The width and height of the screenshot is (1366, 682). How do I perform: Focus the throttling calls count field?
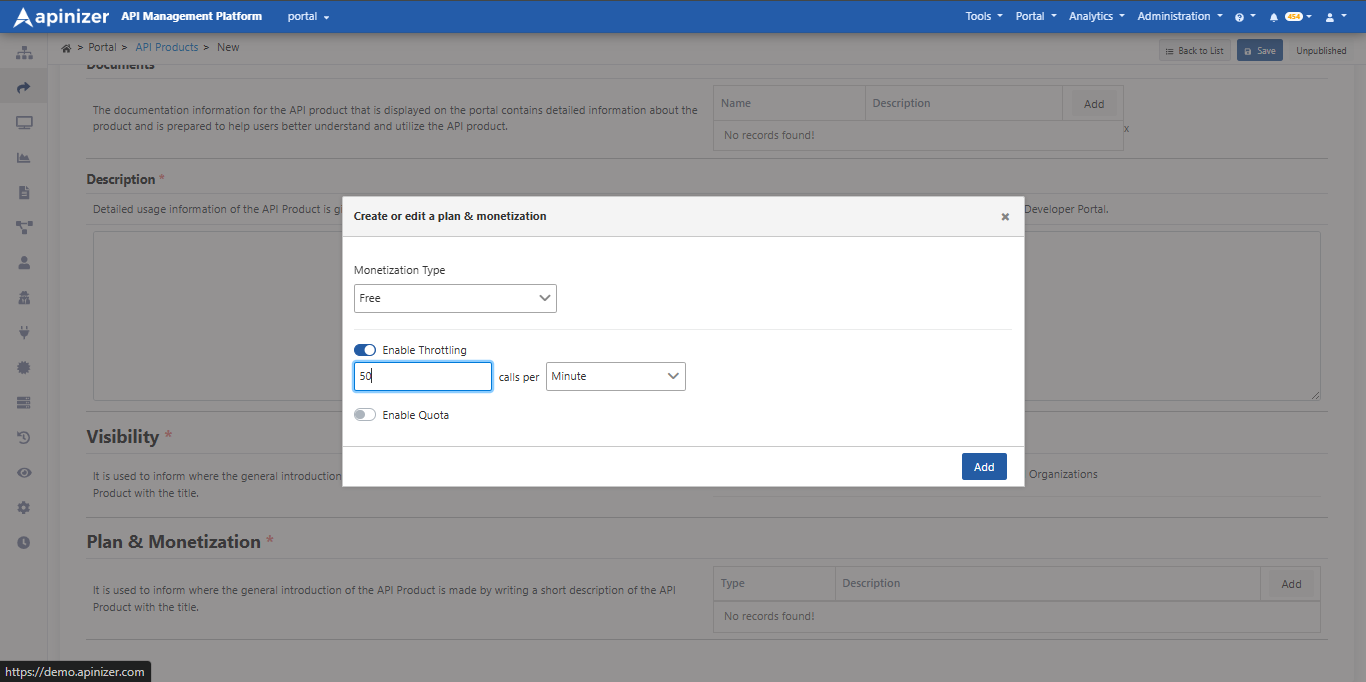(423, 376)
